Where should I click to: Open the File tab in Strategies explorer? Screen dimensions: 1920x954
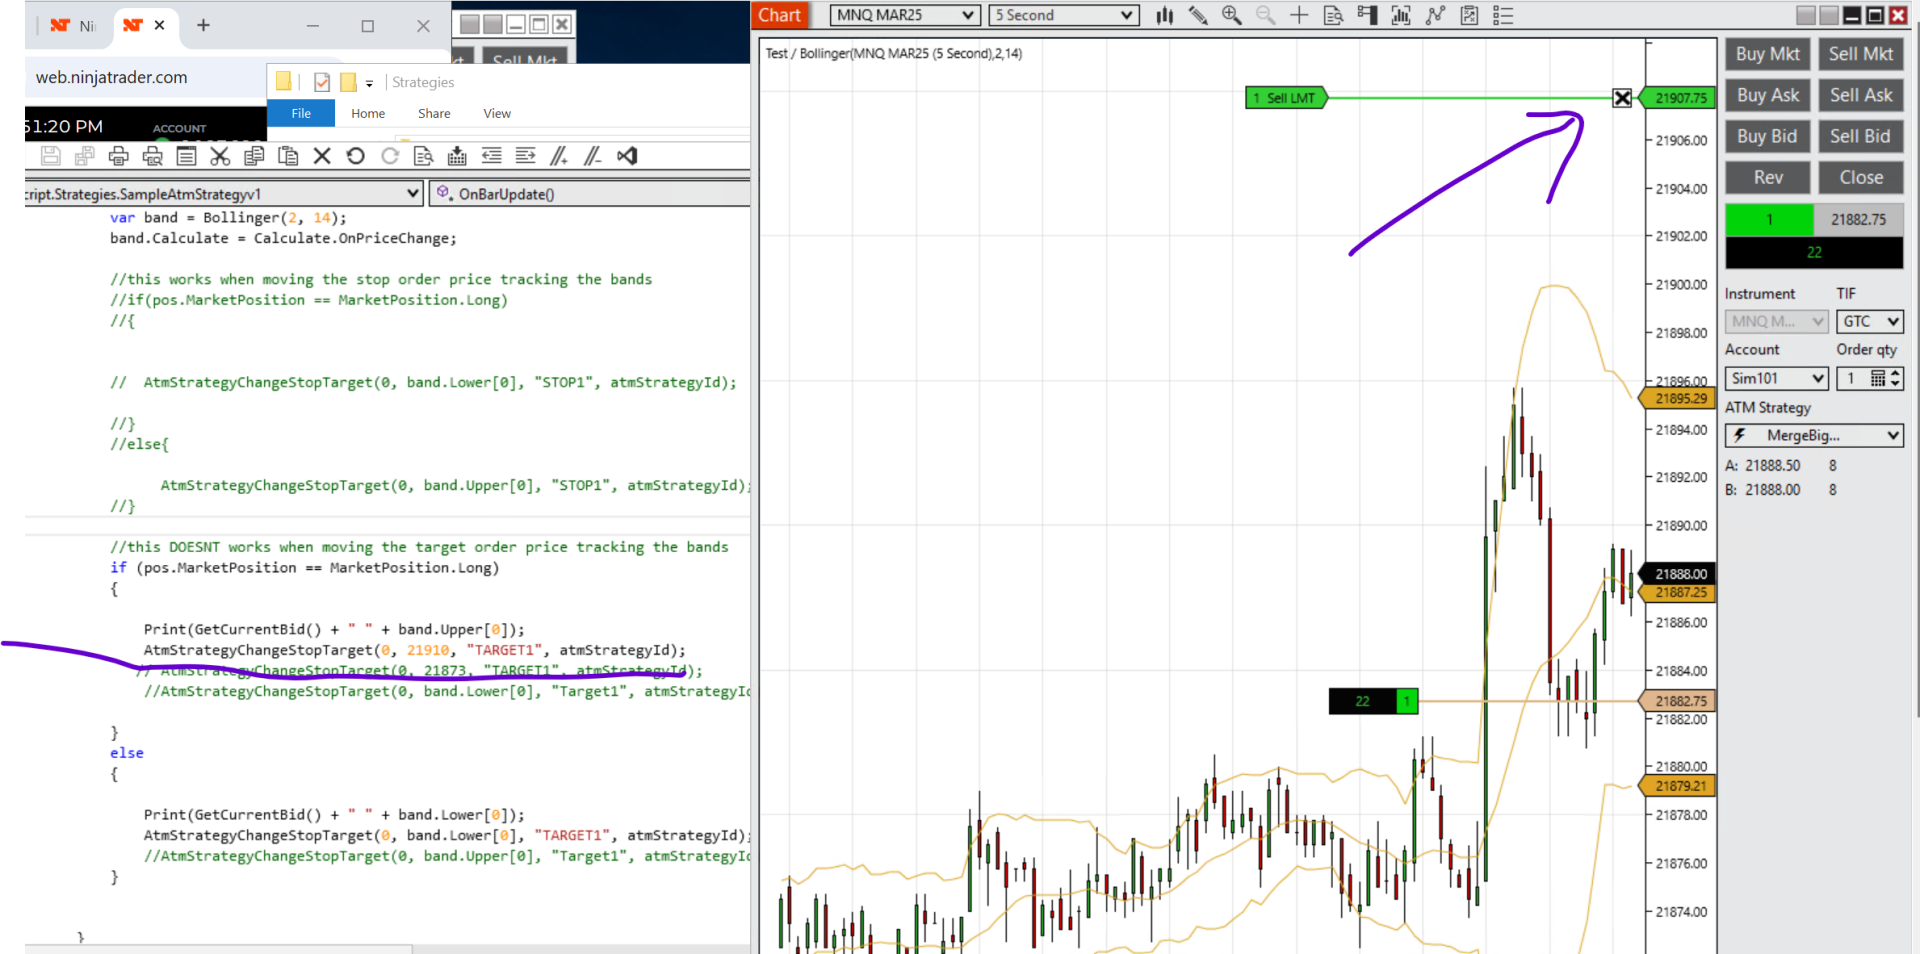pyautogui.click(x=301, y=114)
